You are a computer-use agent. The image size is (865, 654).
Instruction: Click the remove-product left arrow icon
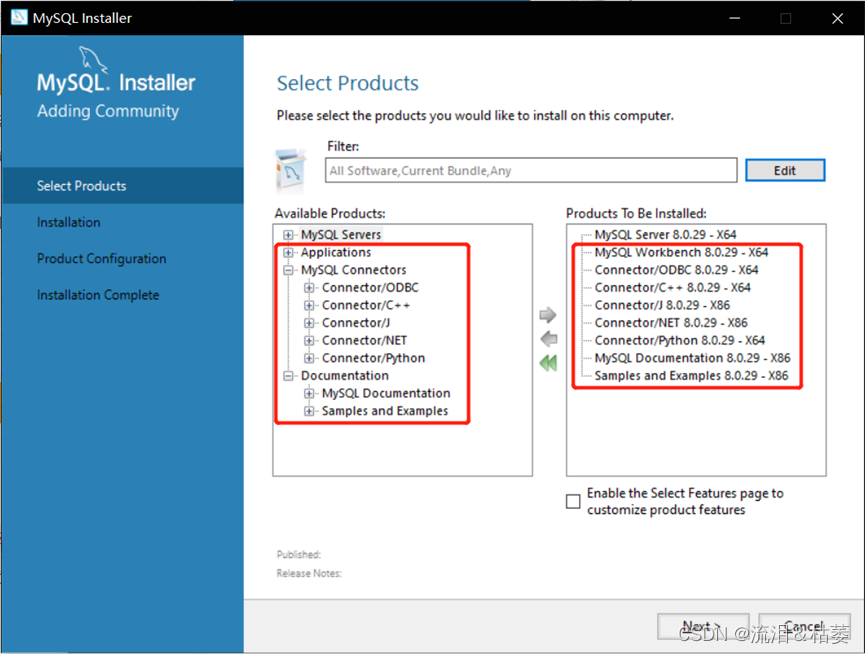[549, 339]
